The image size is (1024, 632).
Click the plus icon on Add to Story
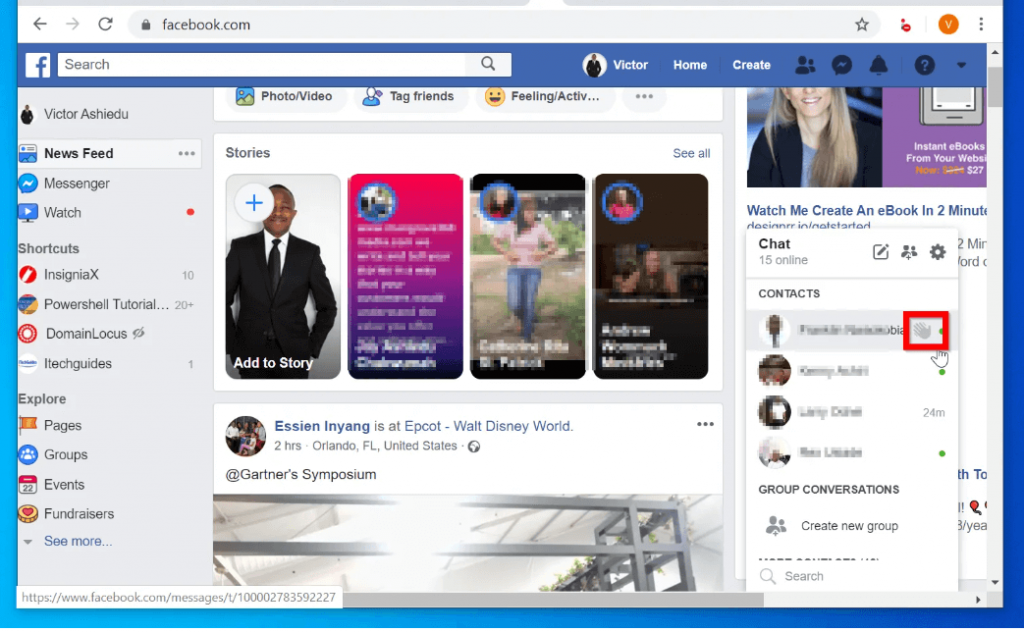[x=254, y=203]
